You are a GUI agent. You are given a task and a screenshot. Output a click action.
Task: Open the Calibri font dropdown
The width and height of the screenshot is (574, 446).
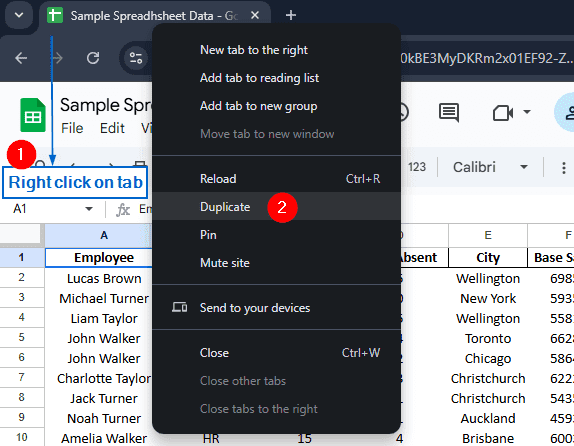point(490,167)
